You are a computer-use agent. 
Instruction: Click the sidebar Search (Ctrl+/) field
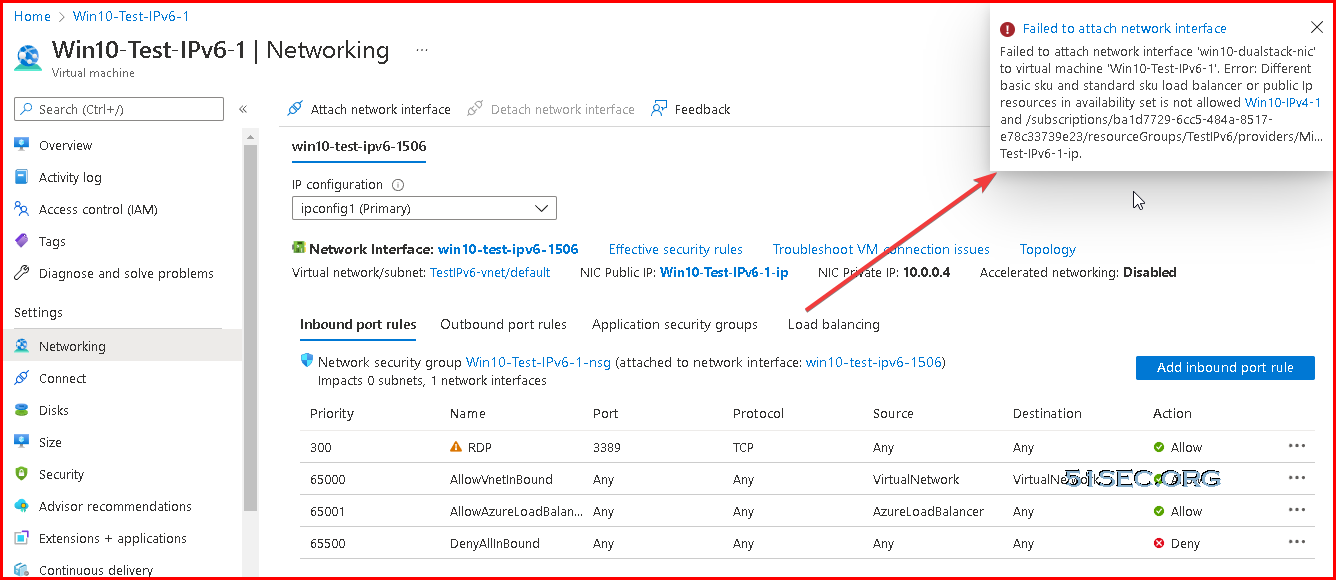point(119,109)
